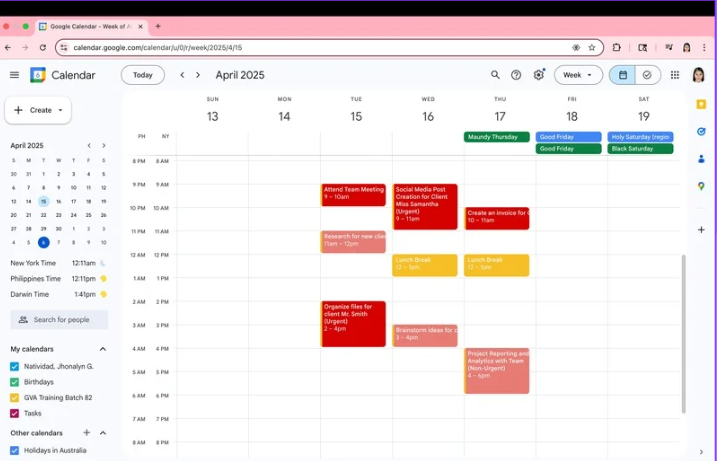
Task: Get add-ons plus icon in side panel
Action: [x=701, y=230]
